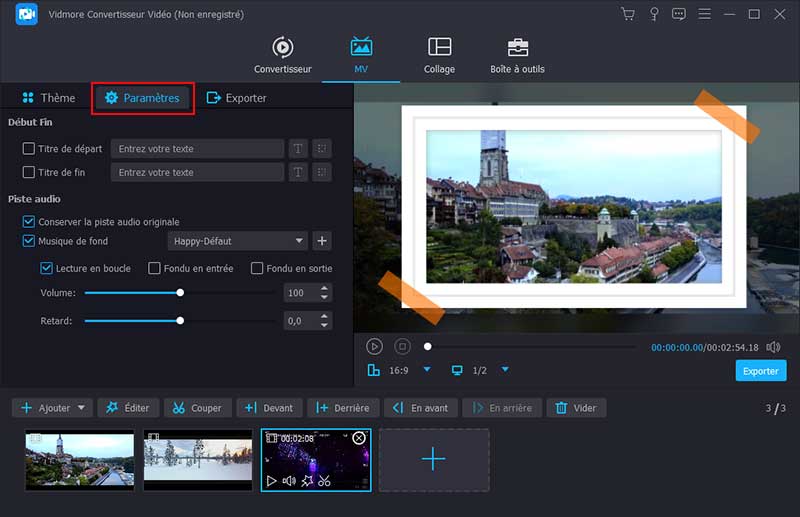The height and width of the screenshot is (517, 800).
Task: Open the feedback message icon in title bar
Action: tap(680, 14)
